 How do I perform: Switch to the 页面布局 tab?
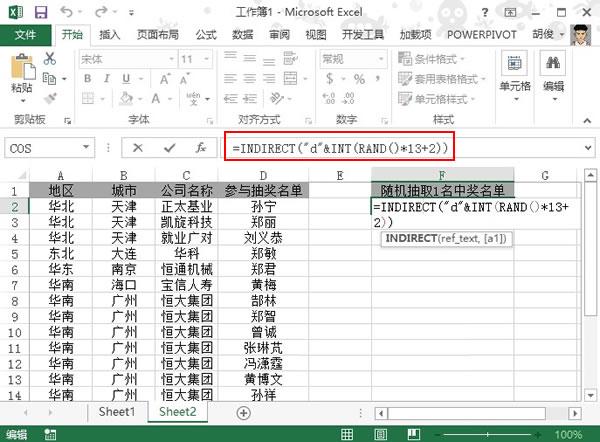coord(158,35)
